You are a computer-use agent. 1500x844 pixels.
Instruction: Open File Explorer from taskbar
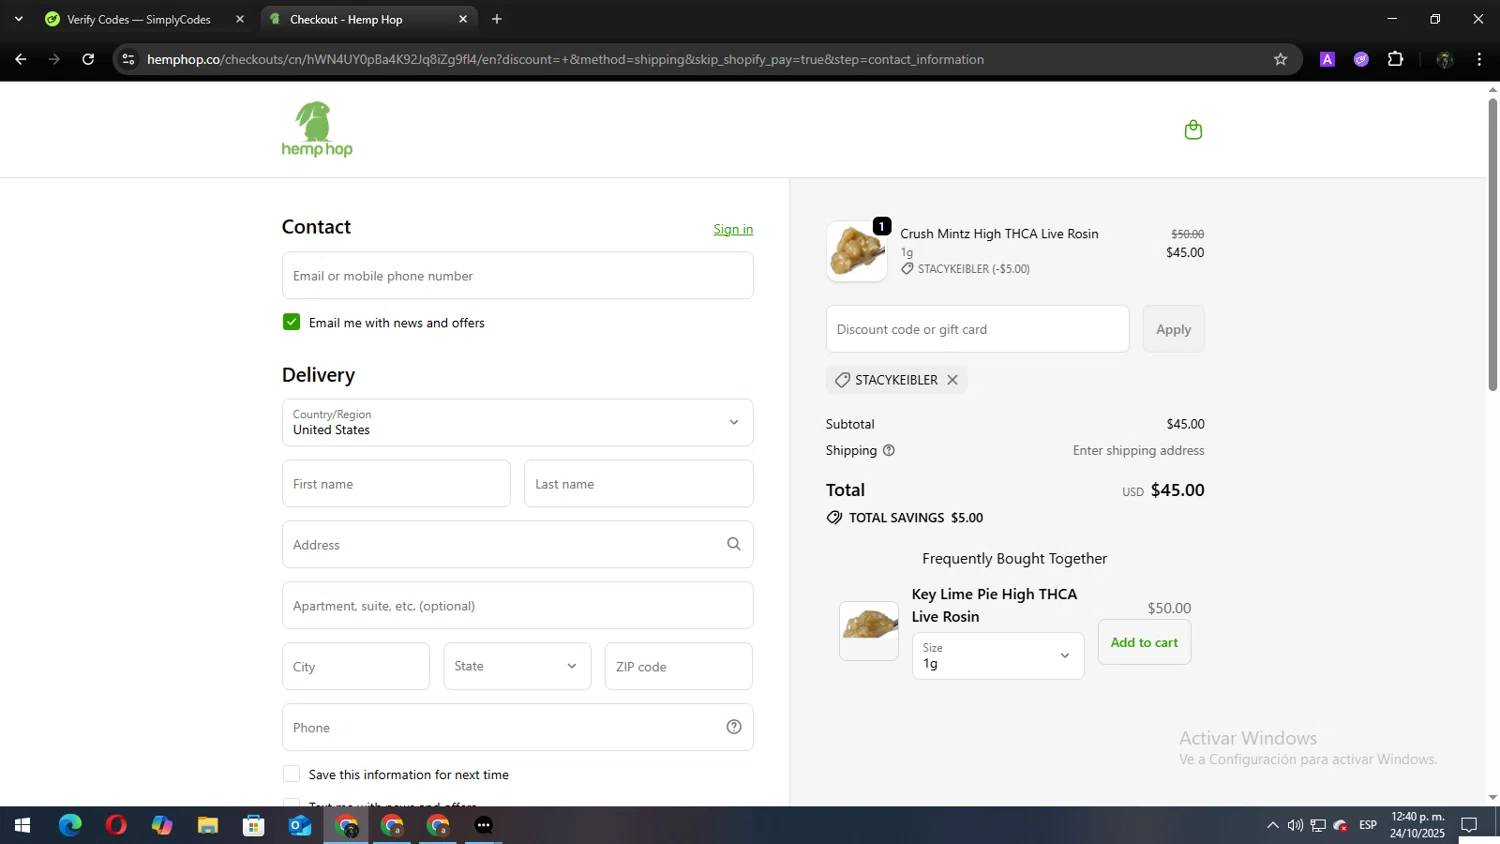[208, 825]
